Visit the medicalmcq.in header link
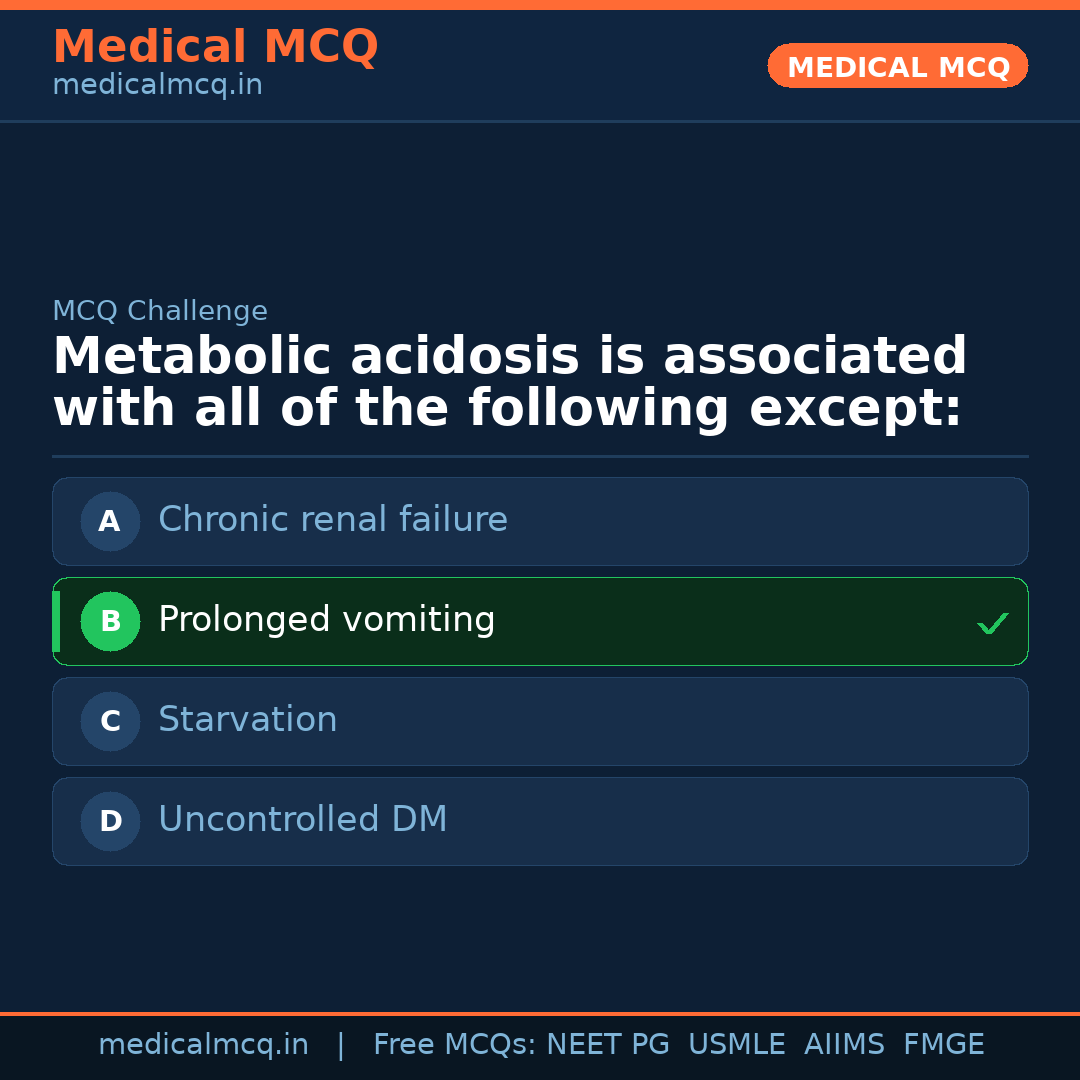1080x1080 pixels. point(157,86)
